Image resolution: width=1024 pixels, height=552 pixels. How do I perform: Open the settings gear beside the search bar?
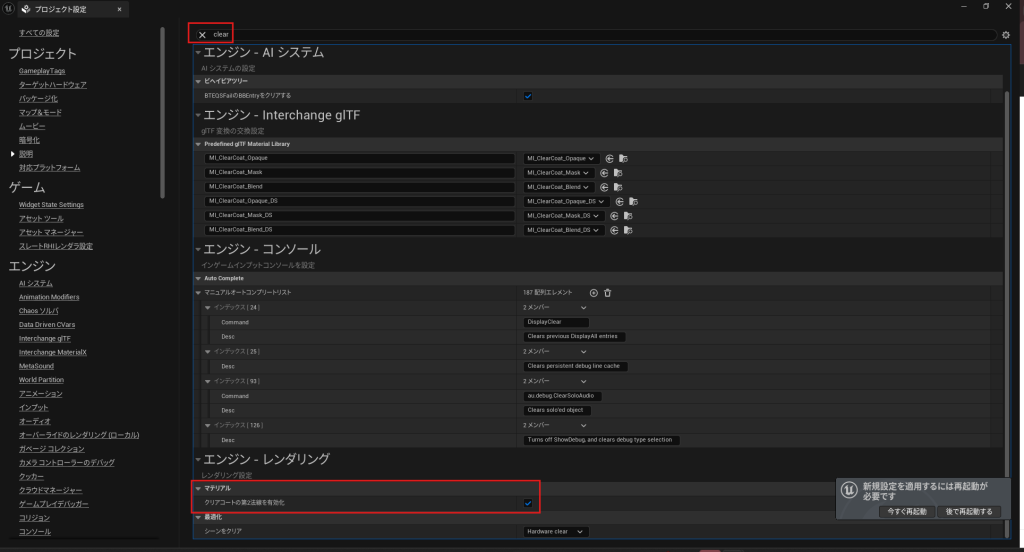coord(1006,35)
